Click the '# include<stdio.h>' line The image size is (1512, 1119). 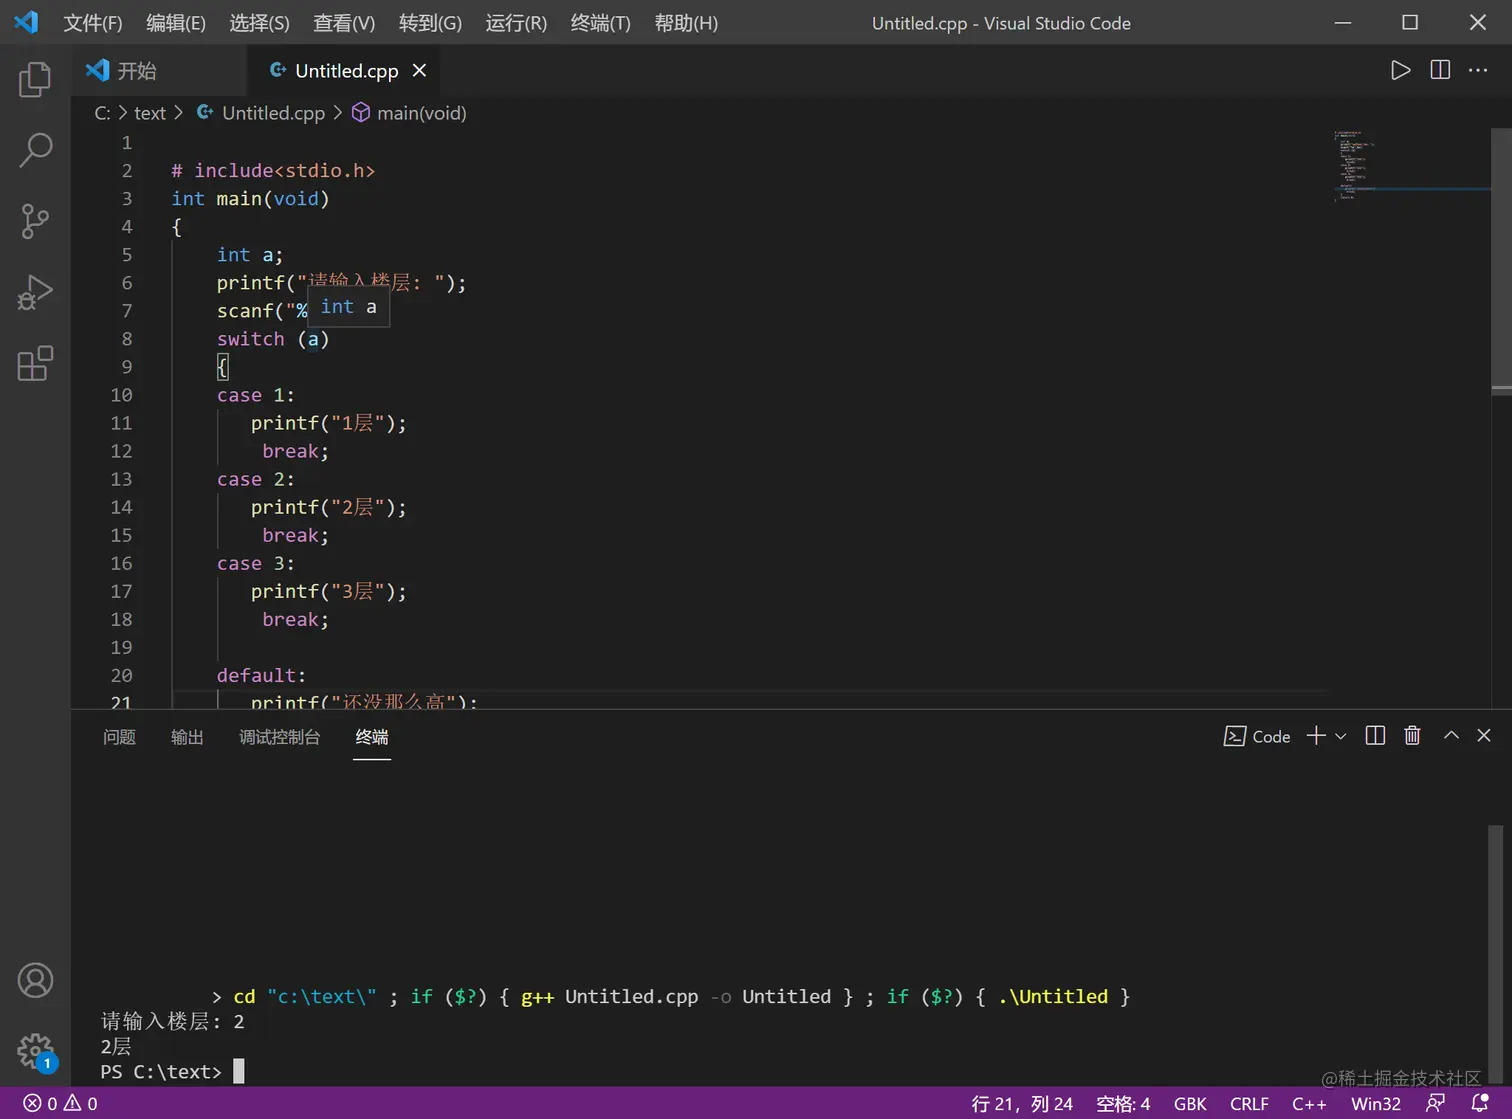pos(273,171)
